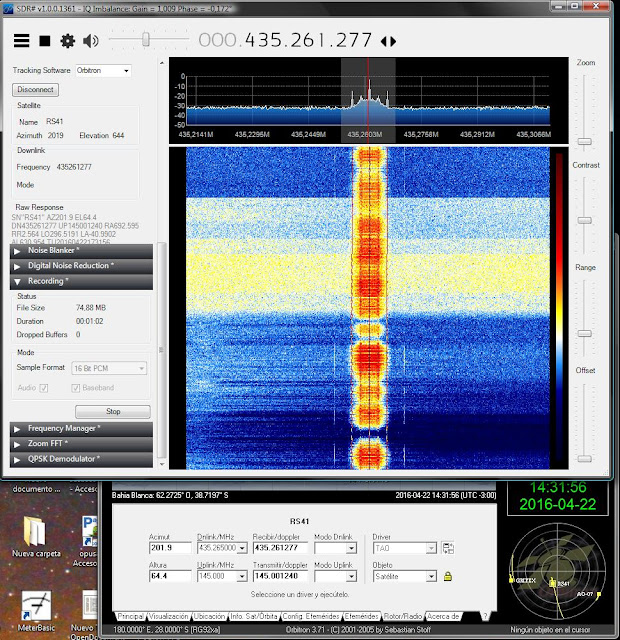Open the Nueva carpeta desktop folder
620x640 pixels.
(34, 533)
